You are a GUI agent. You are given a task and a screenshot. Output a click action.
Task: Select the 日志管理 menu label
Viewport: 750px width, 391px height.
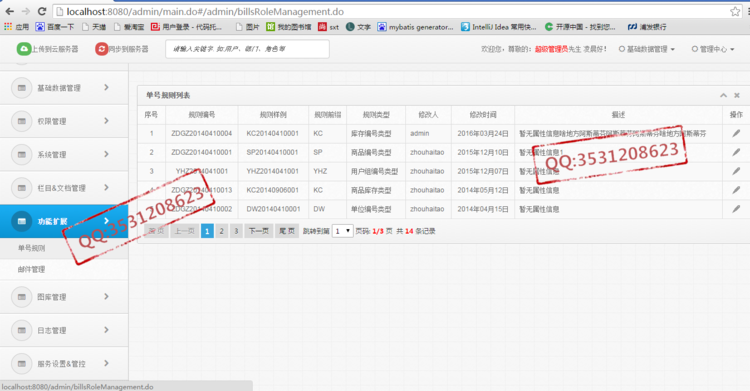pyautogui.click(x=52, y=330)
